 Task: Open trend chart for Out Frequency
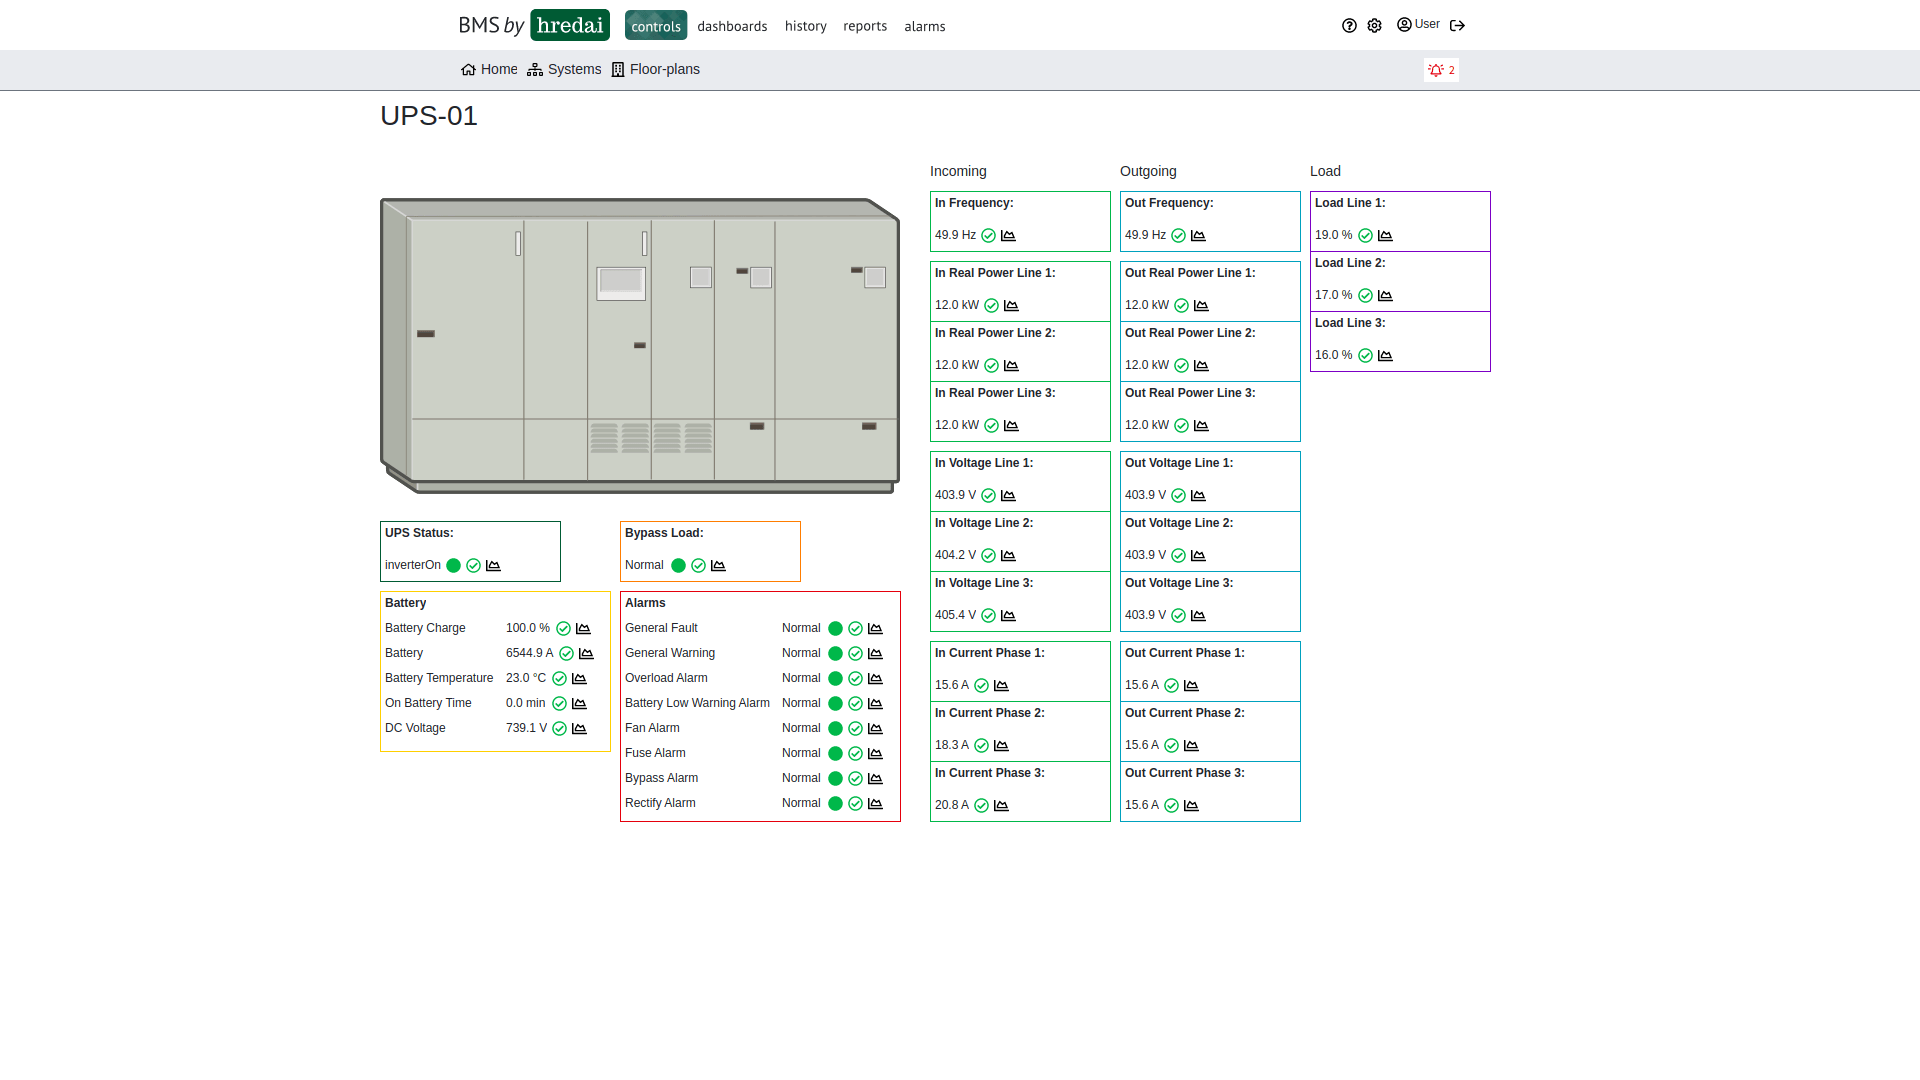(1198, 236)
